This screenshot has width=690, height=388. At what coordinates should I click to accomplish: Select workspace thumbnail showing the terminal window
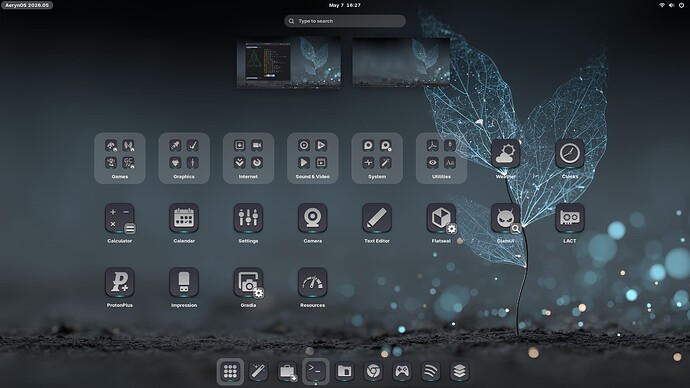point(289,62)
